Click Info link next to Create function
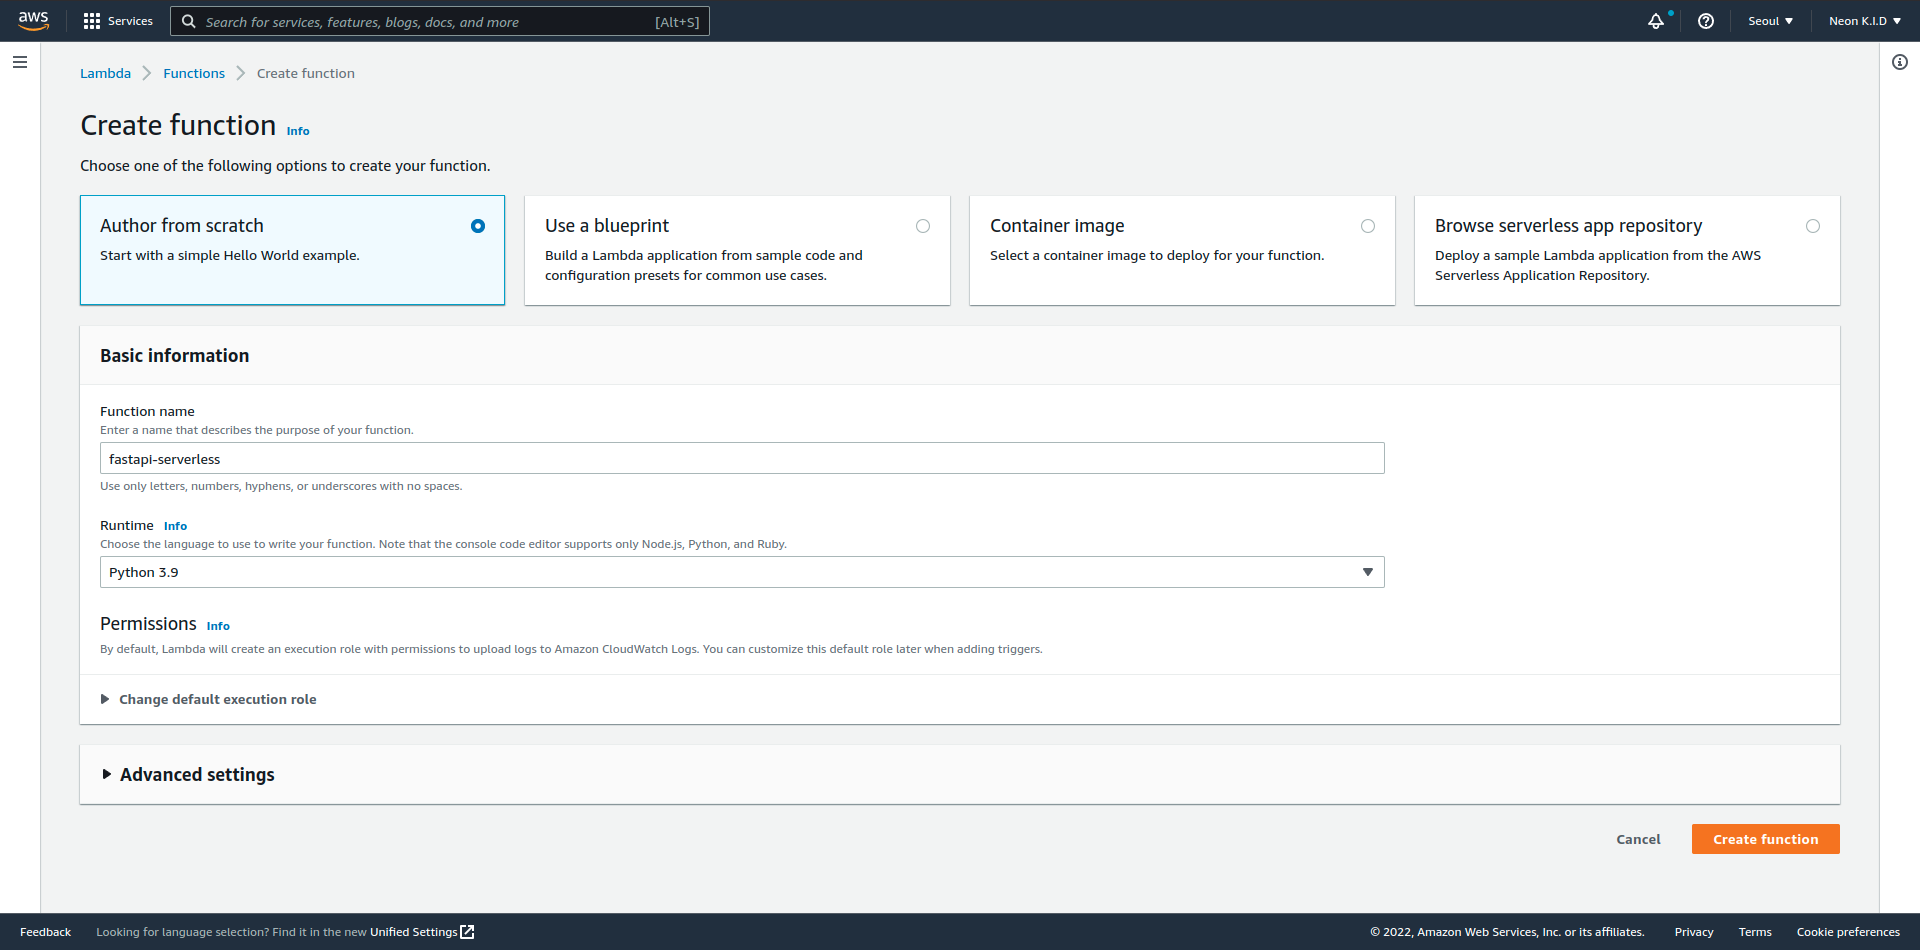The width and height of the screenshot is (1920, 950). coord(298,131)
